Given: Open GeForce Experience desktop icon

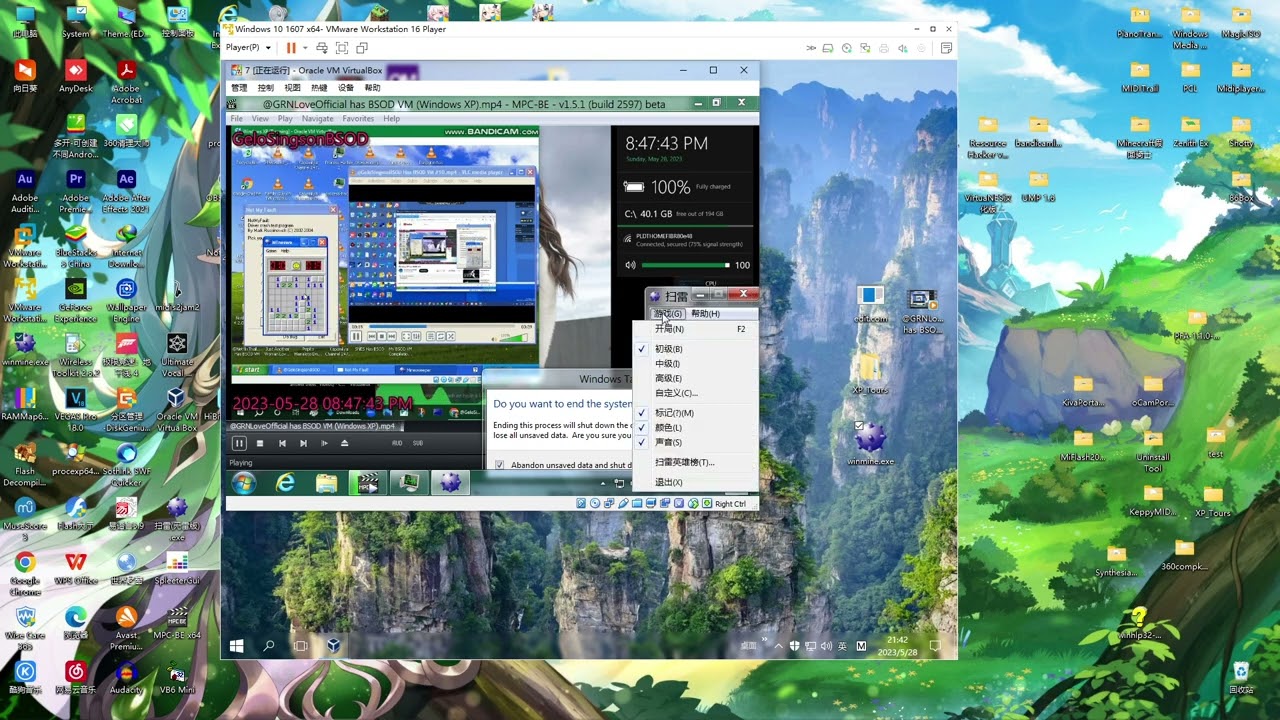Looking at the screenshot, I should click(76, 300).
